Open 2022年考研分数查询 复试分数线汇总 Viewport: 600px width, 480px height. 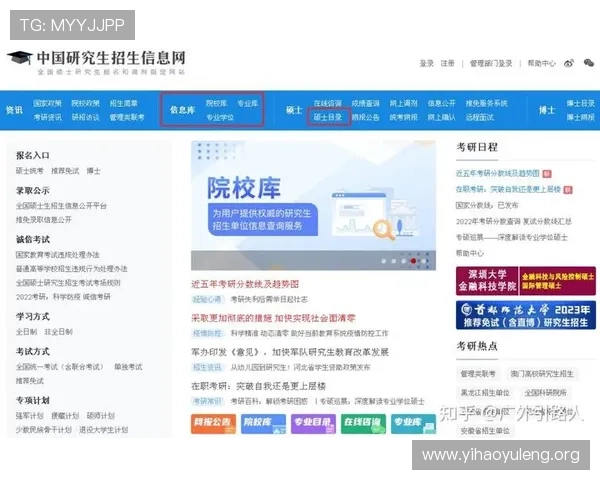pyautogui.click(x=514, y=221)
